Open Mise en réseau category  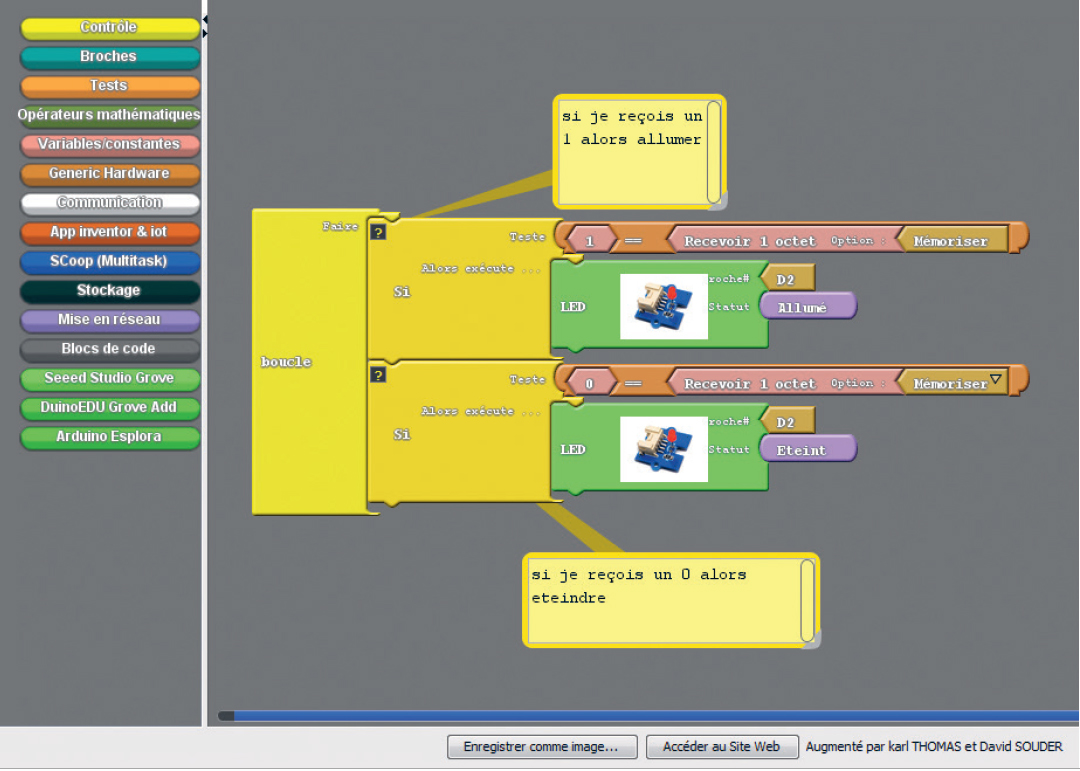110,320
